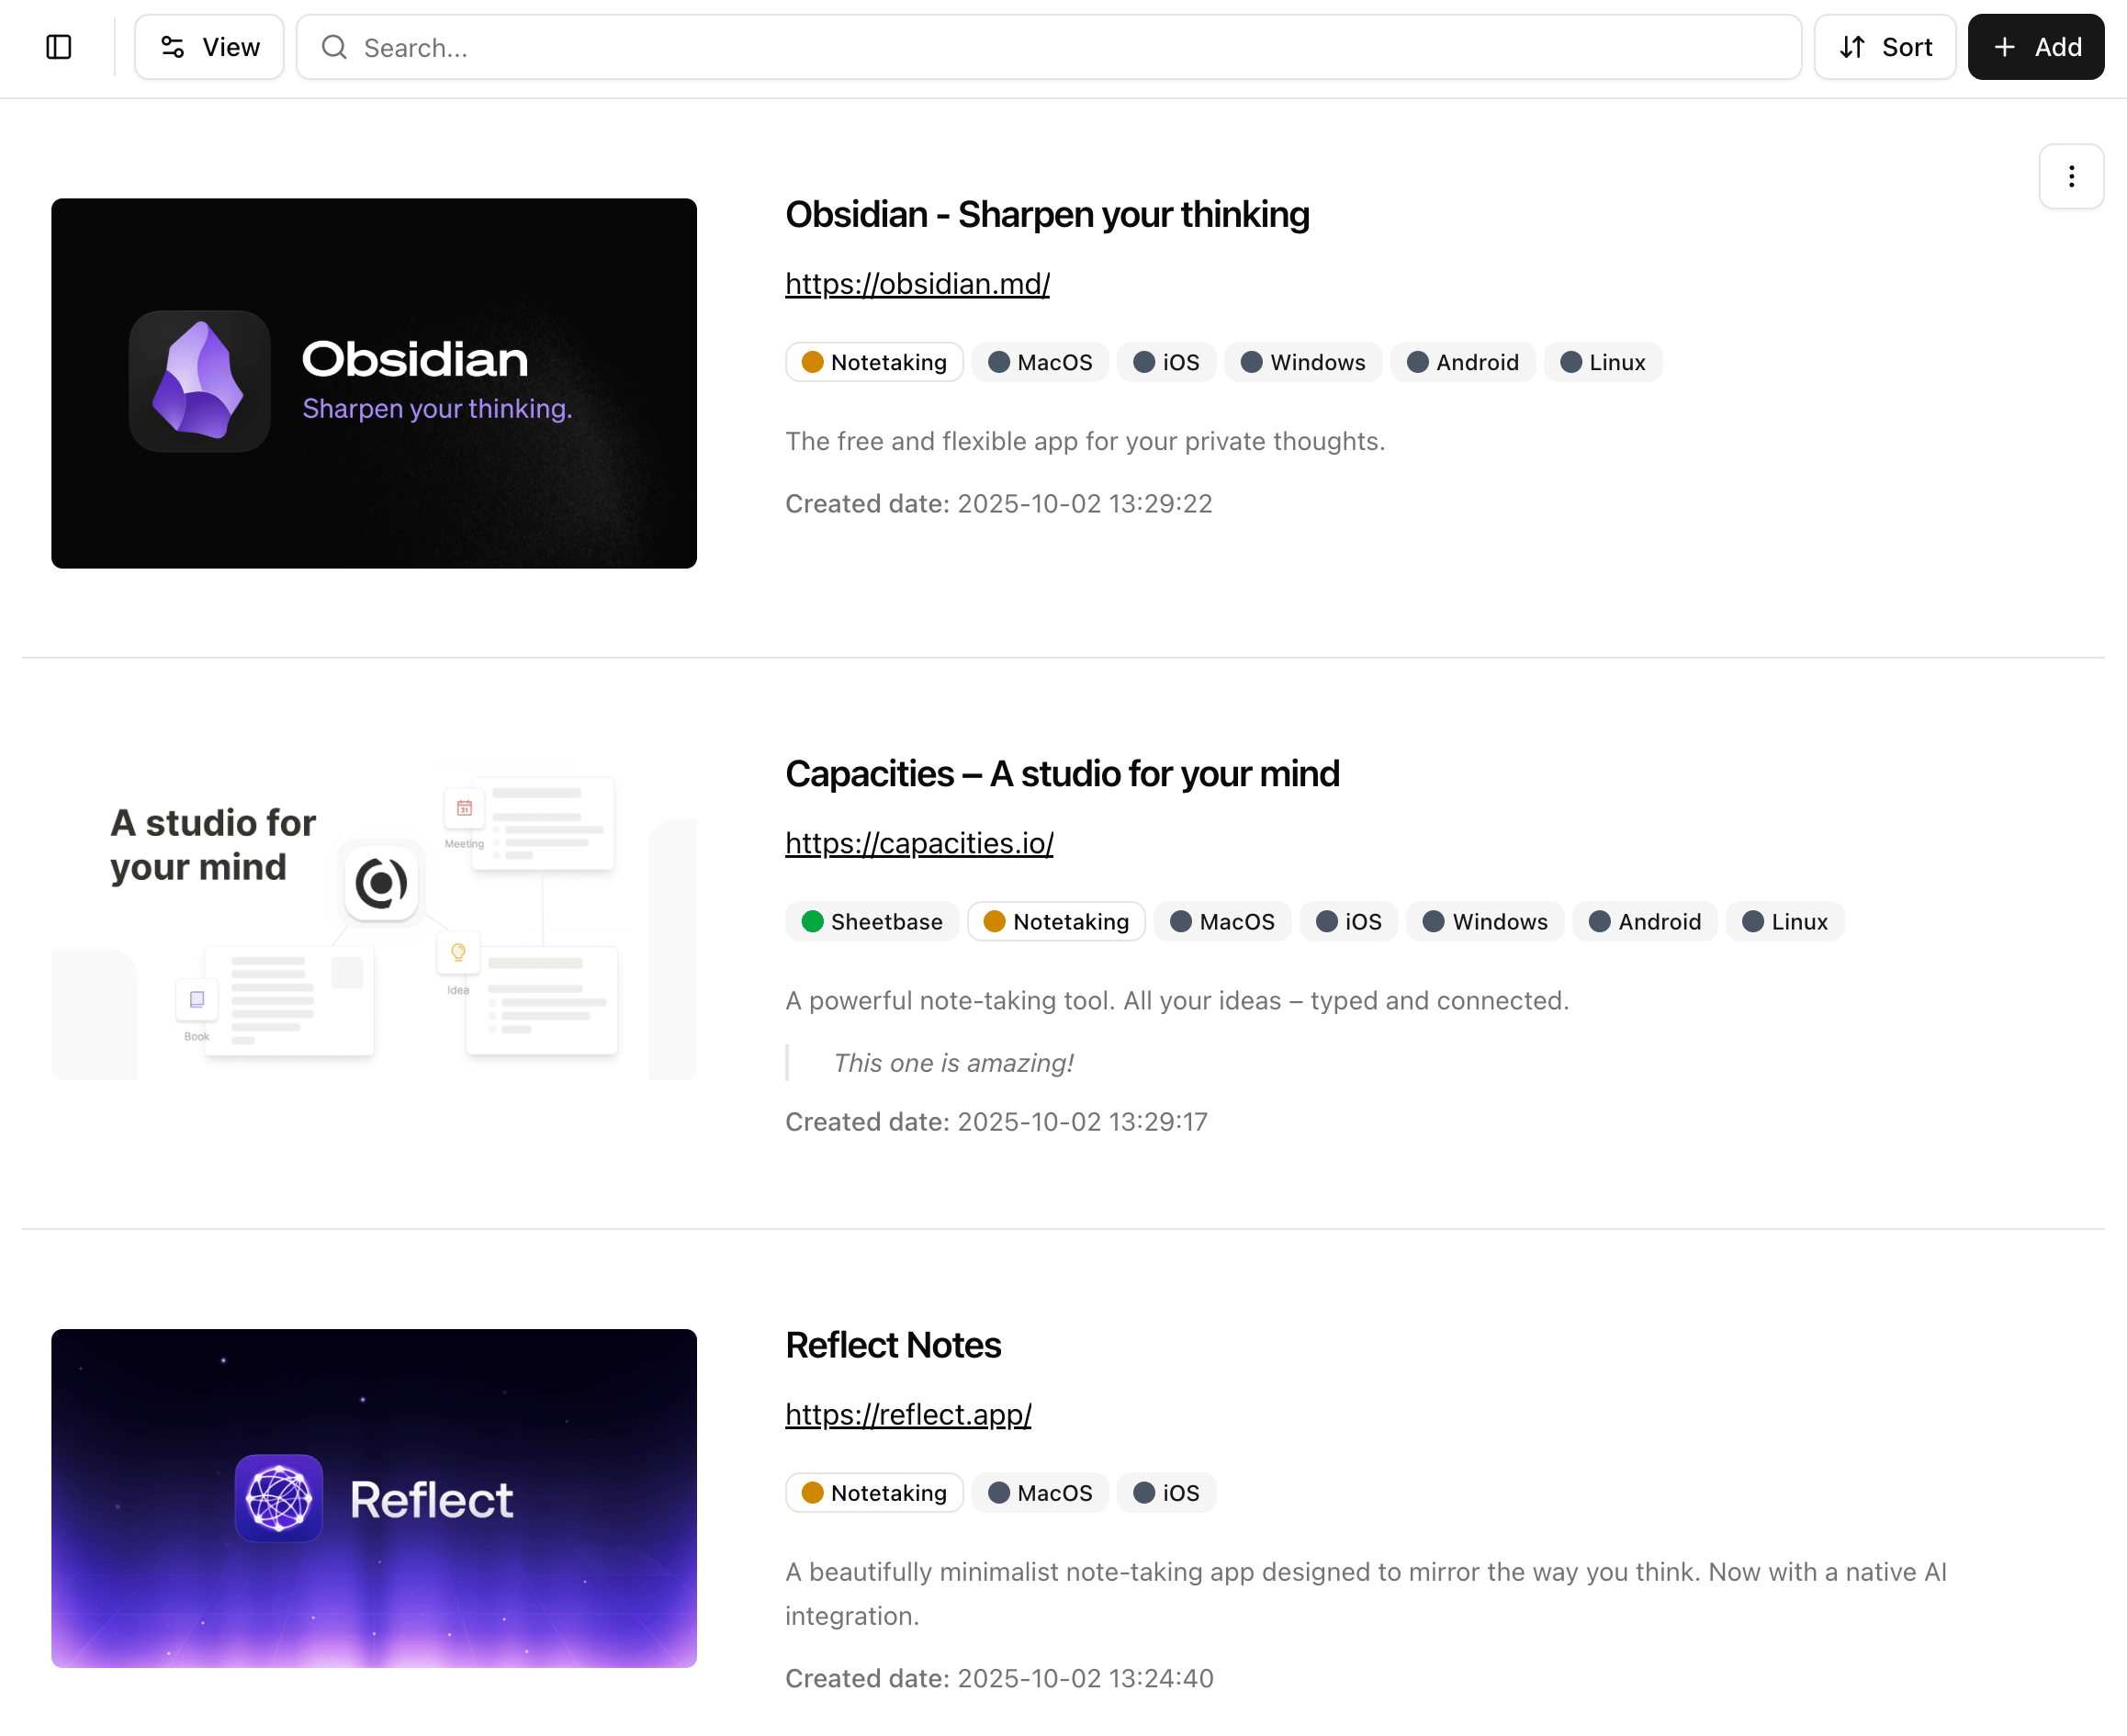2127x1736 pixels.
Task: Click the Obsidian - Sharpen your thinking title
Action: (1047, 215)
